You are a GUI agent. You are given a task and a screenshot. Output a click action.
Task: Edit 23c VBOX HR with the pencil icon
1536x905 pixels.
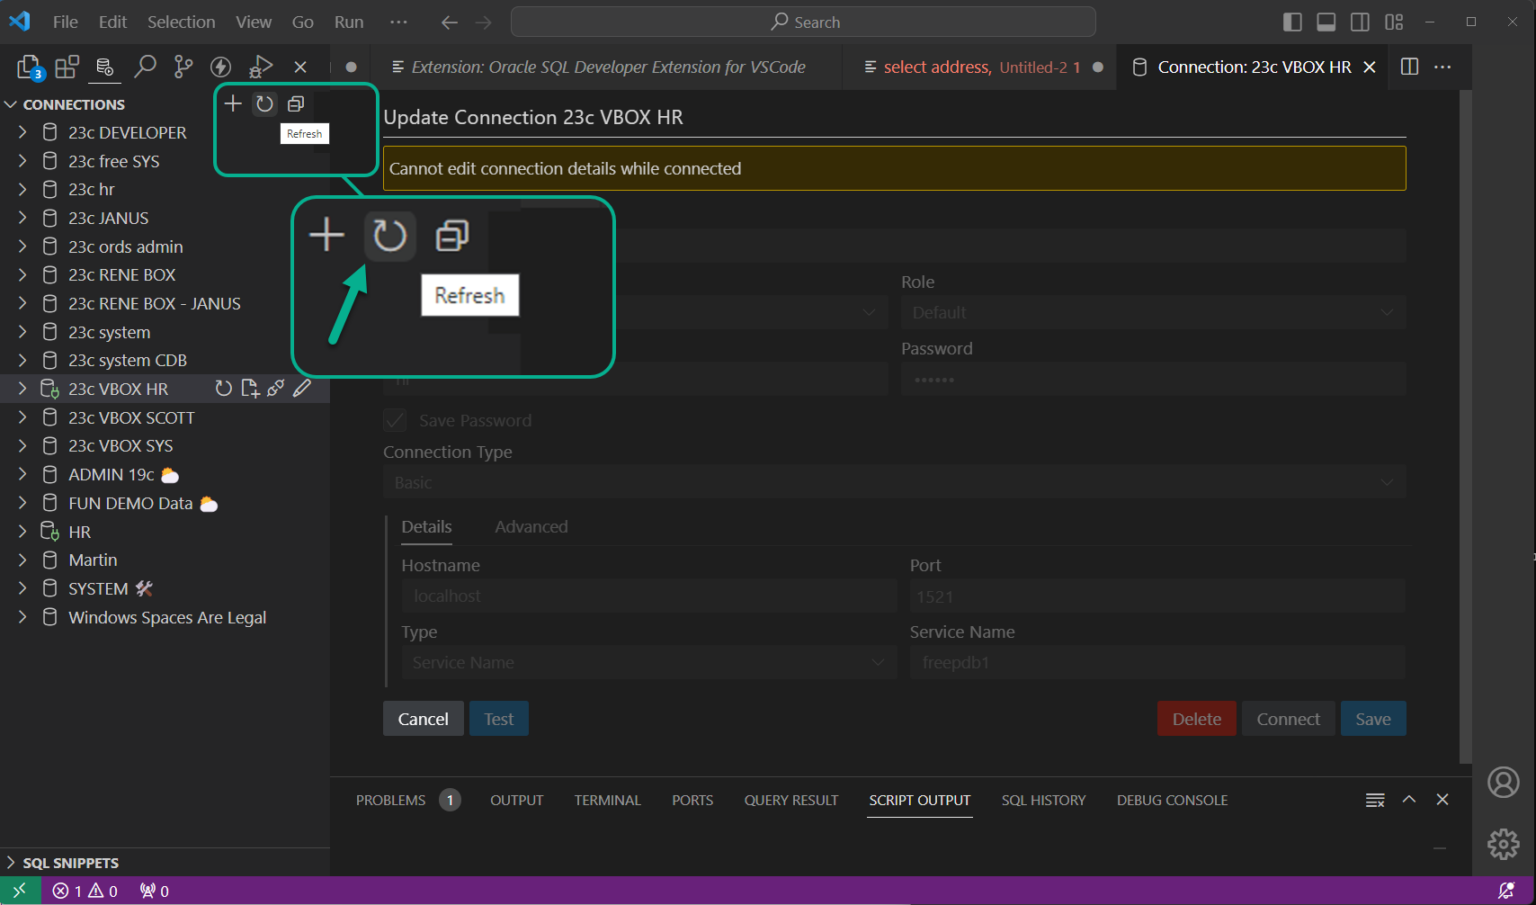[302, 388]
